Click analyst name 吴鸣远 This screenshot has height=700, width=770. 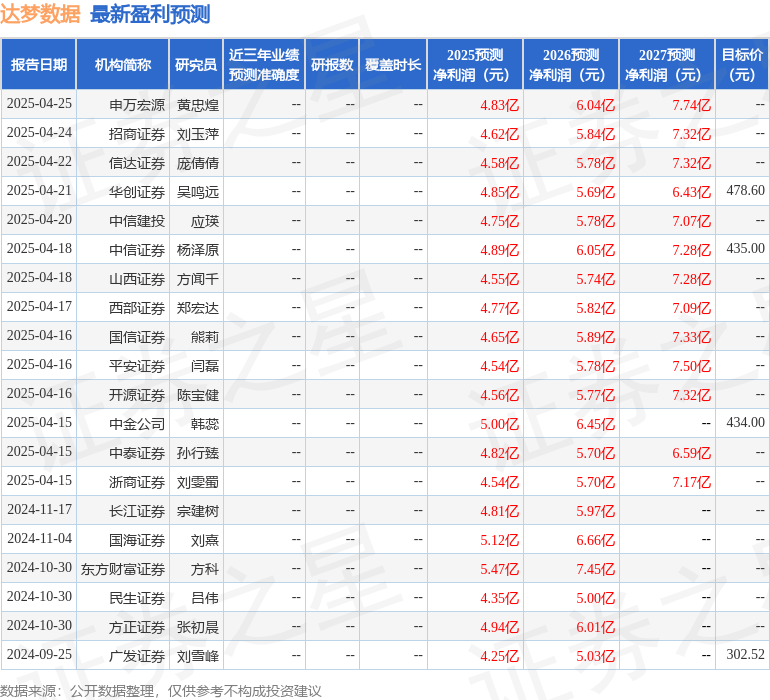[x=198, y=192]
